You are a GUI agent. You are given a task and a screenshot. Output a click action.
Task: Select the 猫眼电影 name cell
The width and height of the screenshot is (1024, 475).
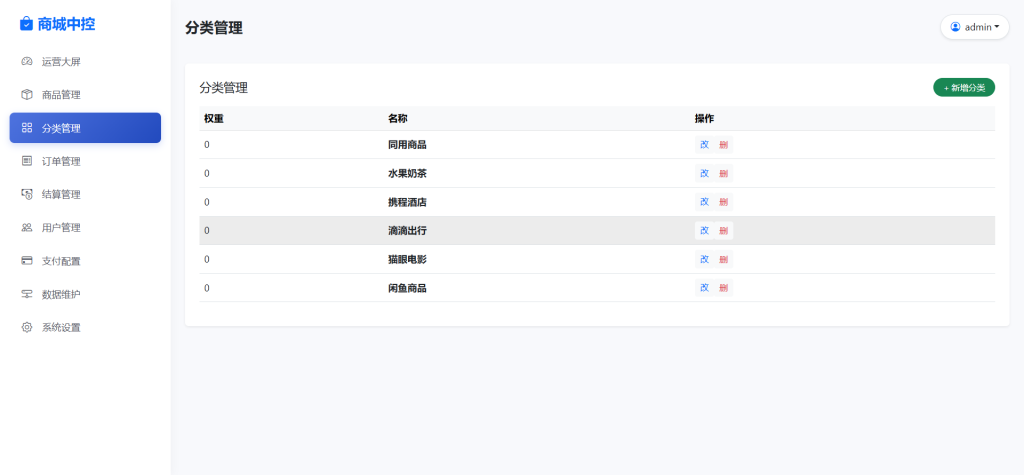(x=407, y=259)
